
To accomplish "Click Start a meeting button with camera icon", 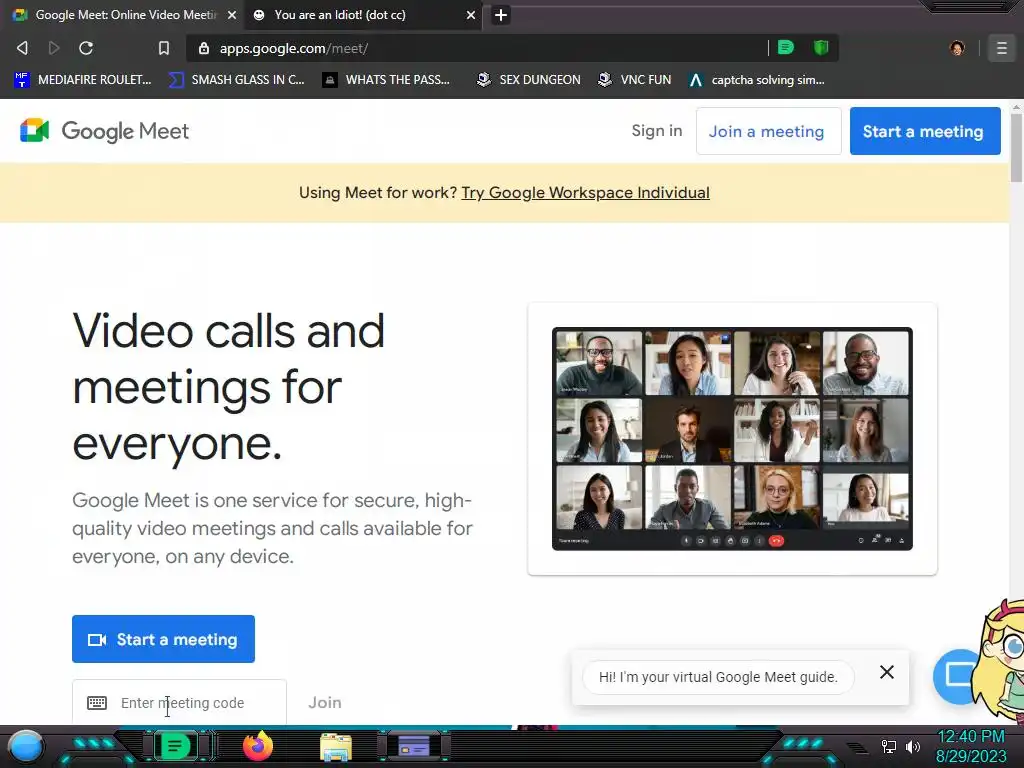I will point(163,639).
